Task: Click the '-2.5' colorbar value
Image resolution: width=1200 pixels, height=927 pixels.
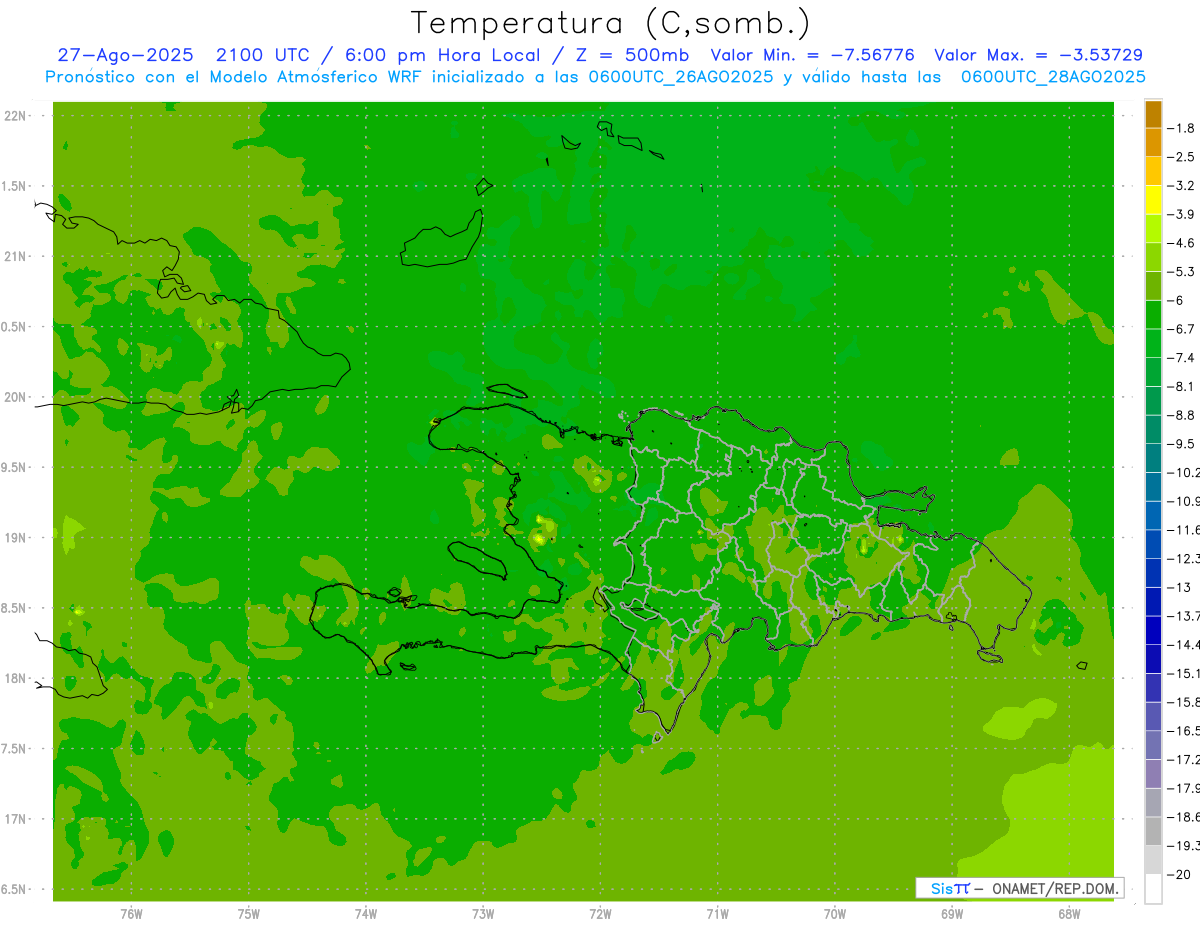Action: click(1181, 157)
